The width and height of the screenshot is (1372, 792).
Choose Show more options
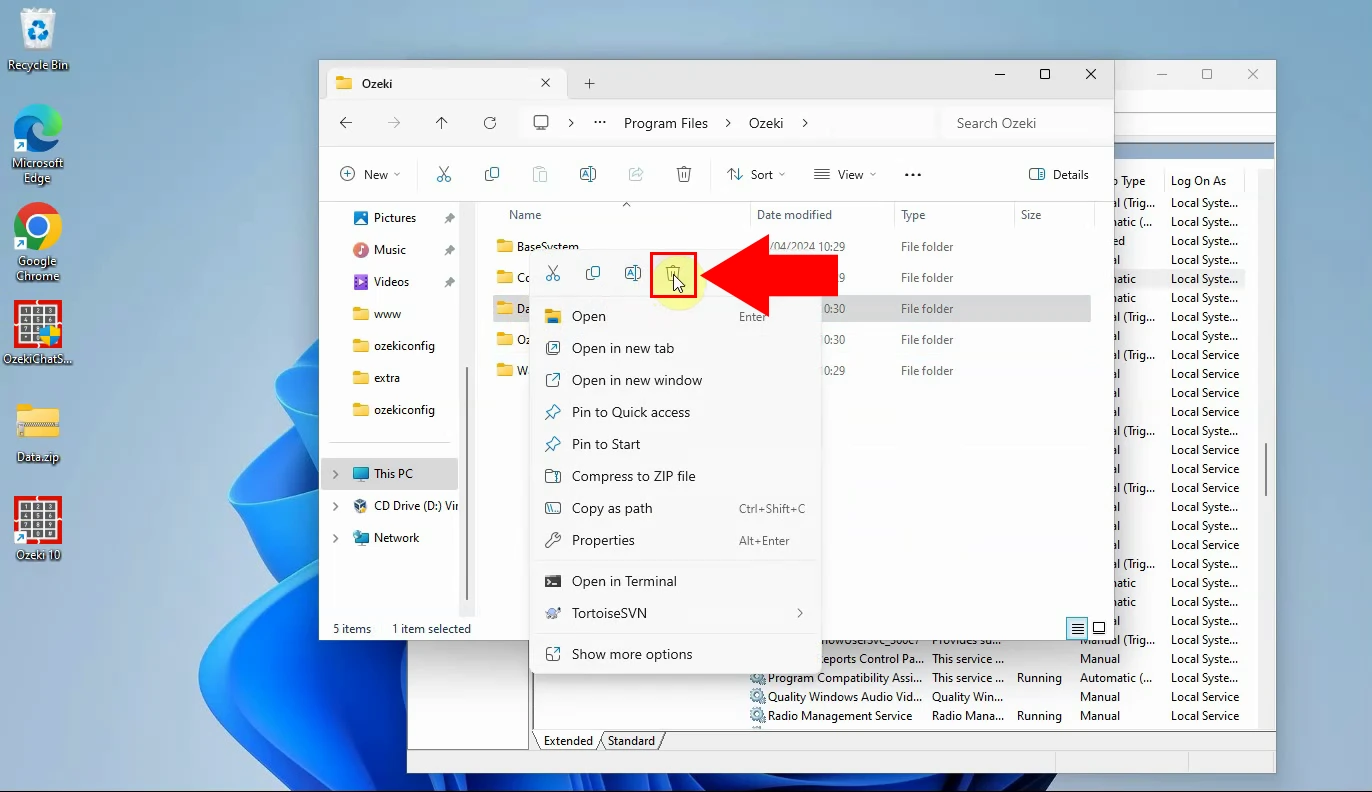[x=675, y=654]
